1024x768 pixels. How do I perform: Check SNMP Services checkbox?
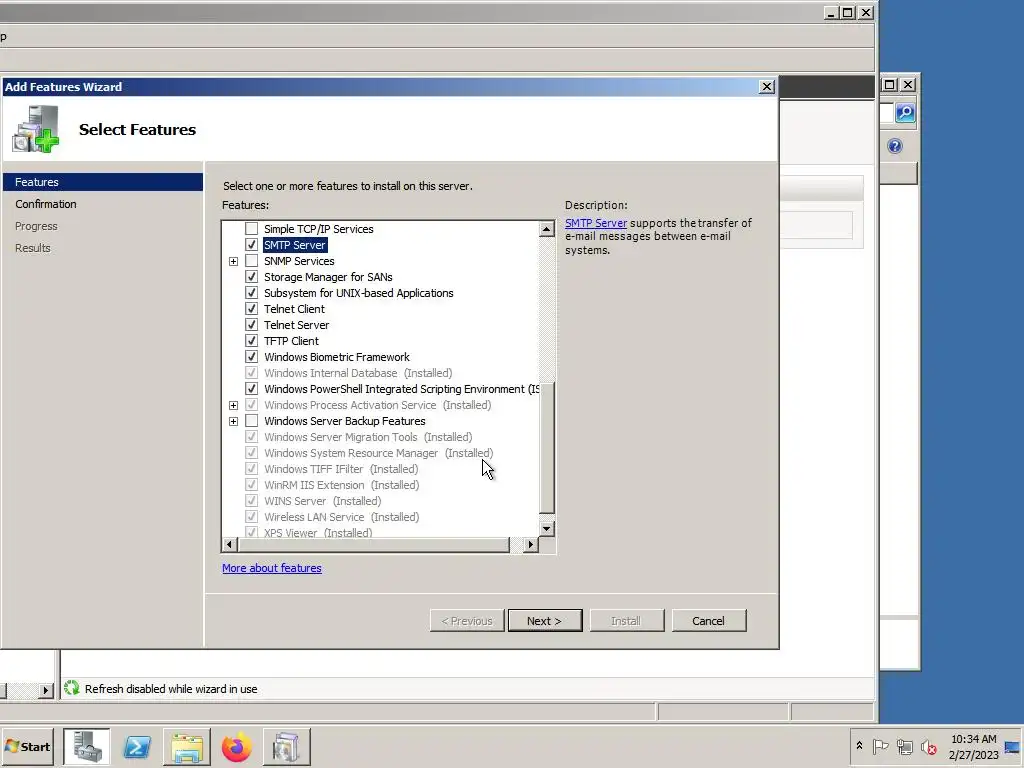[x=251, y=261]
